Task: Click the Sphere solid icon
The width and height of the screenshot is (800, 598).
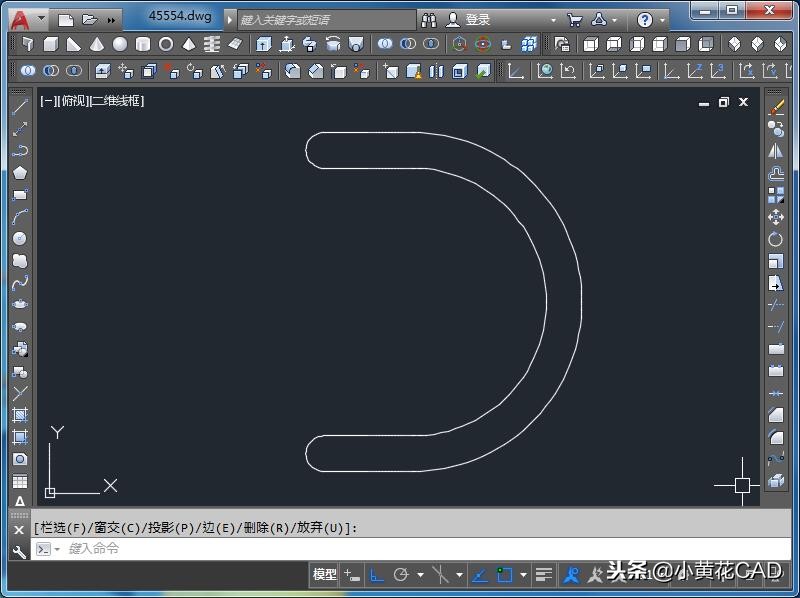Action: [120, 44]
